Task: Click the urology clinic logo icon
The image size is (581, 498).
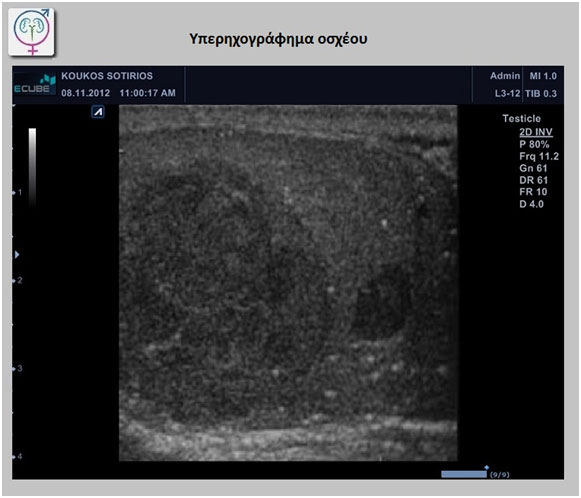Action: click(x=32, y=32)
